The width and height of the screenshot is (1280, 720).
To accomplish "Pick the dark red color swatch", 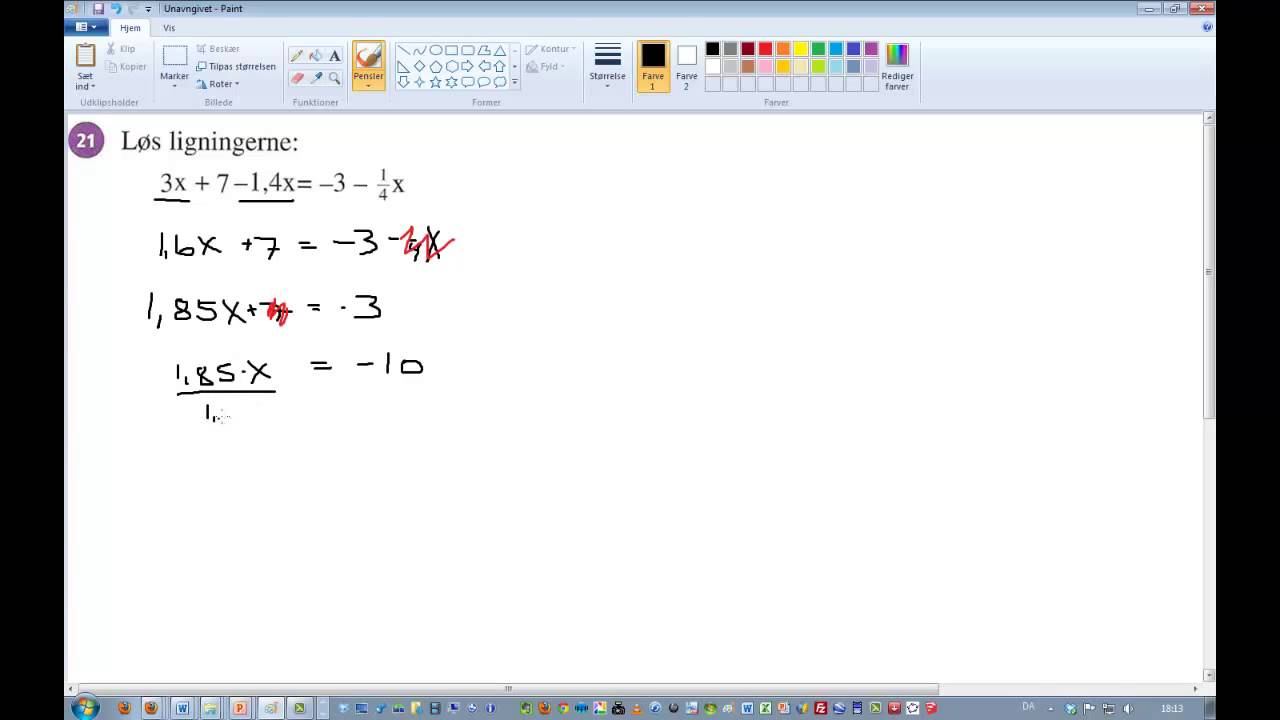I will (x=748, y=49).
